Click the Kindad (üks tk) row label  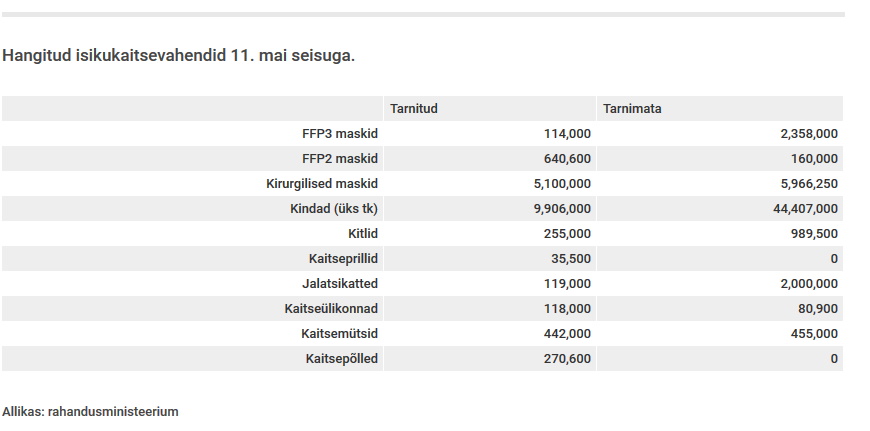coord(333,209)
